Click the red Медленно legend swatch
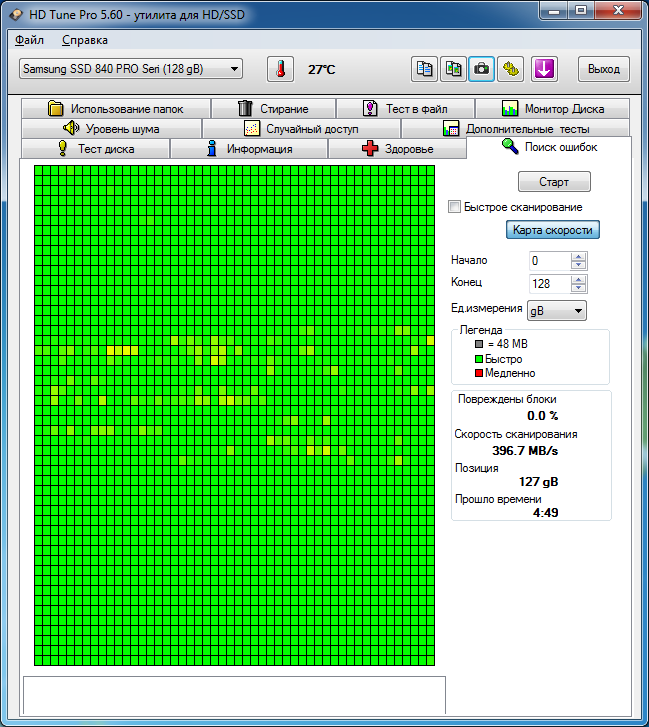The height and width of the screenshot is (727, 649). coord(479,373)
